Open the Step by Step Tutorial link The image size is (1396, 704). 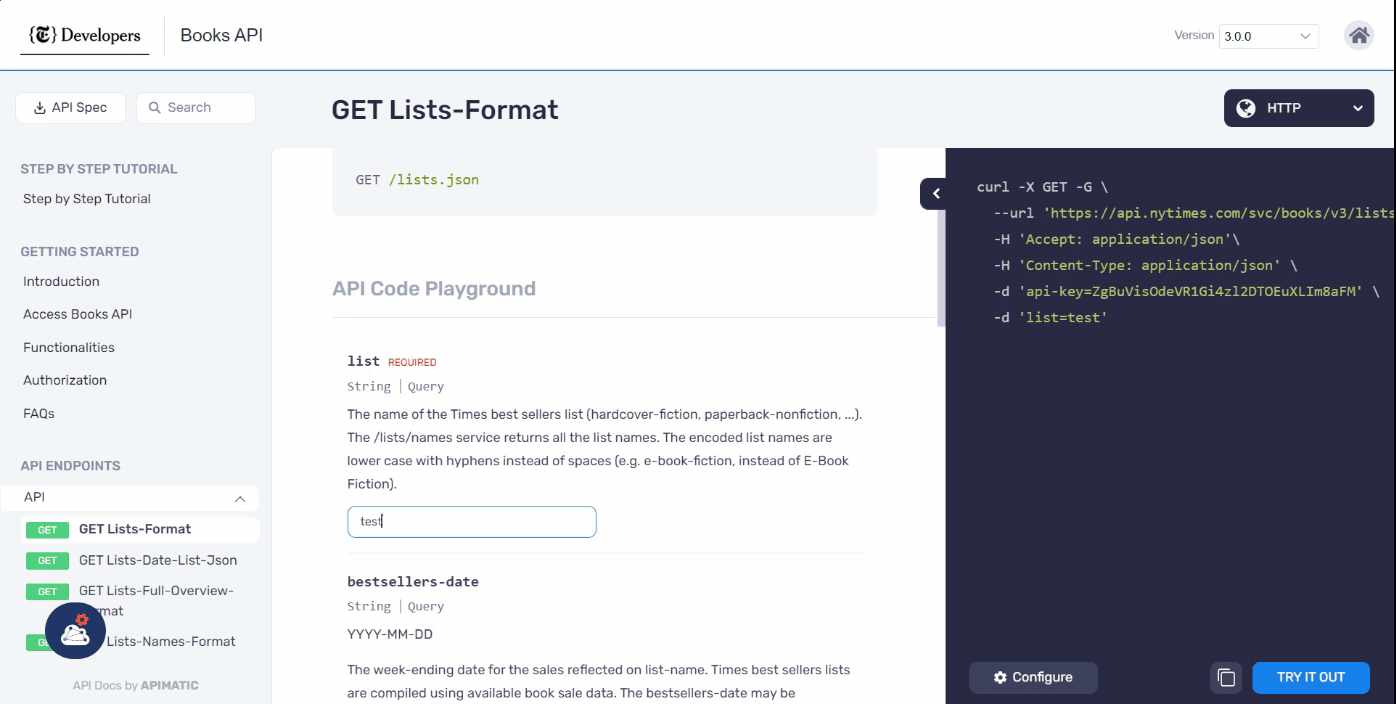point(86,198)
